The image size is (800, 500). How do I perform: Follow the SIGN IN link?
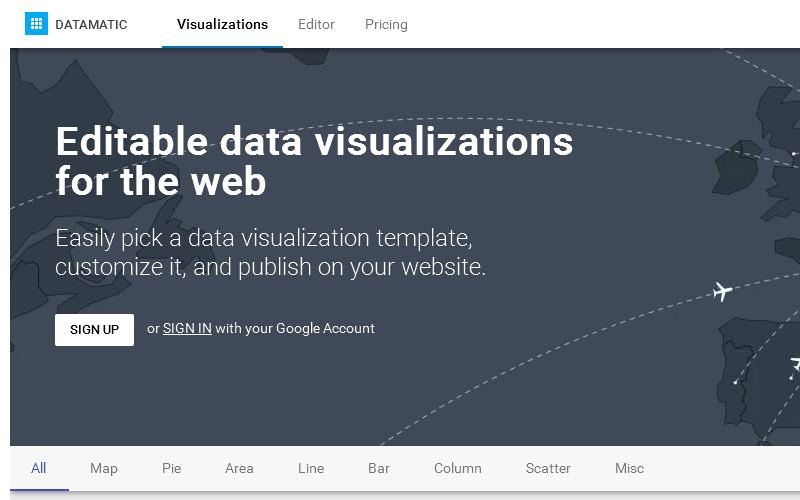187,328
